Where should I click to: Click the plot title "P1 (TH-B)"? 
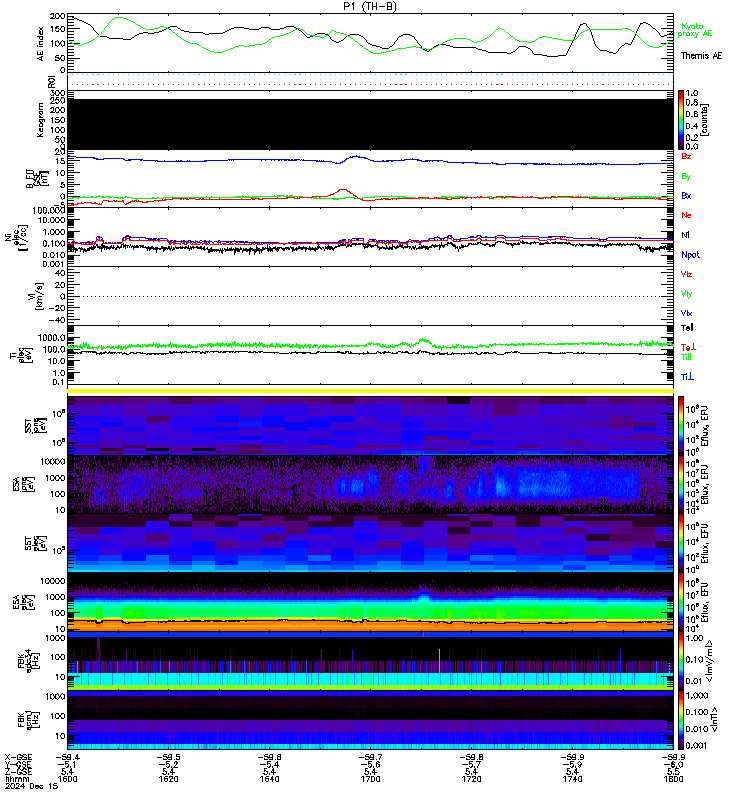pyautogui.click(x=369, y=6)
